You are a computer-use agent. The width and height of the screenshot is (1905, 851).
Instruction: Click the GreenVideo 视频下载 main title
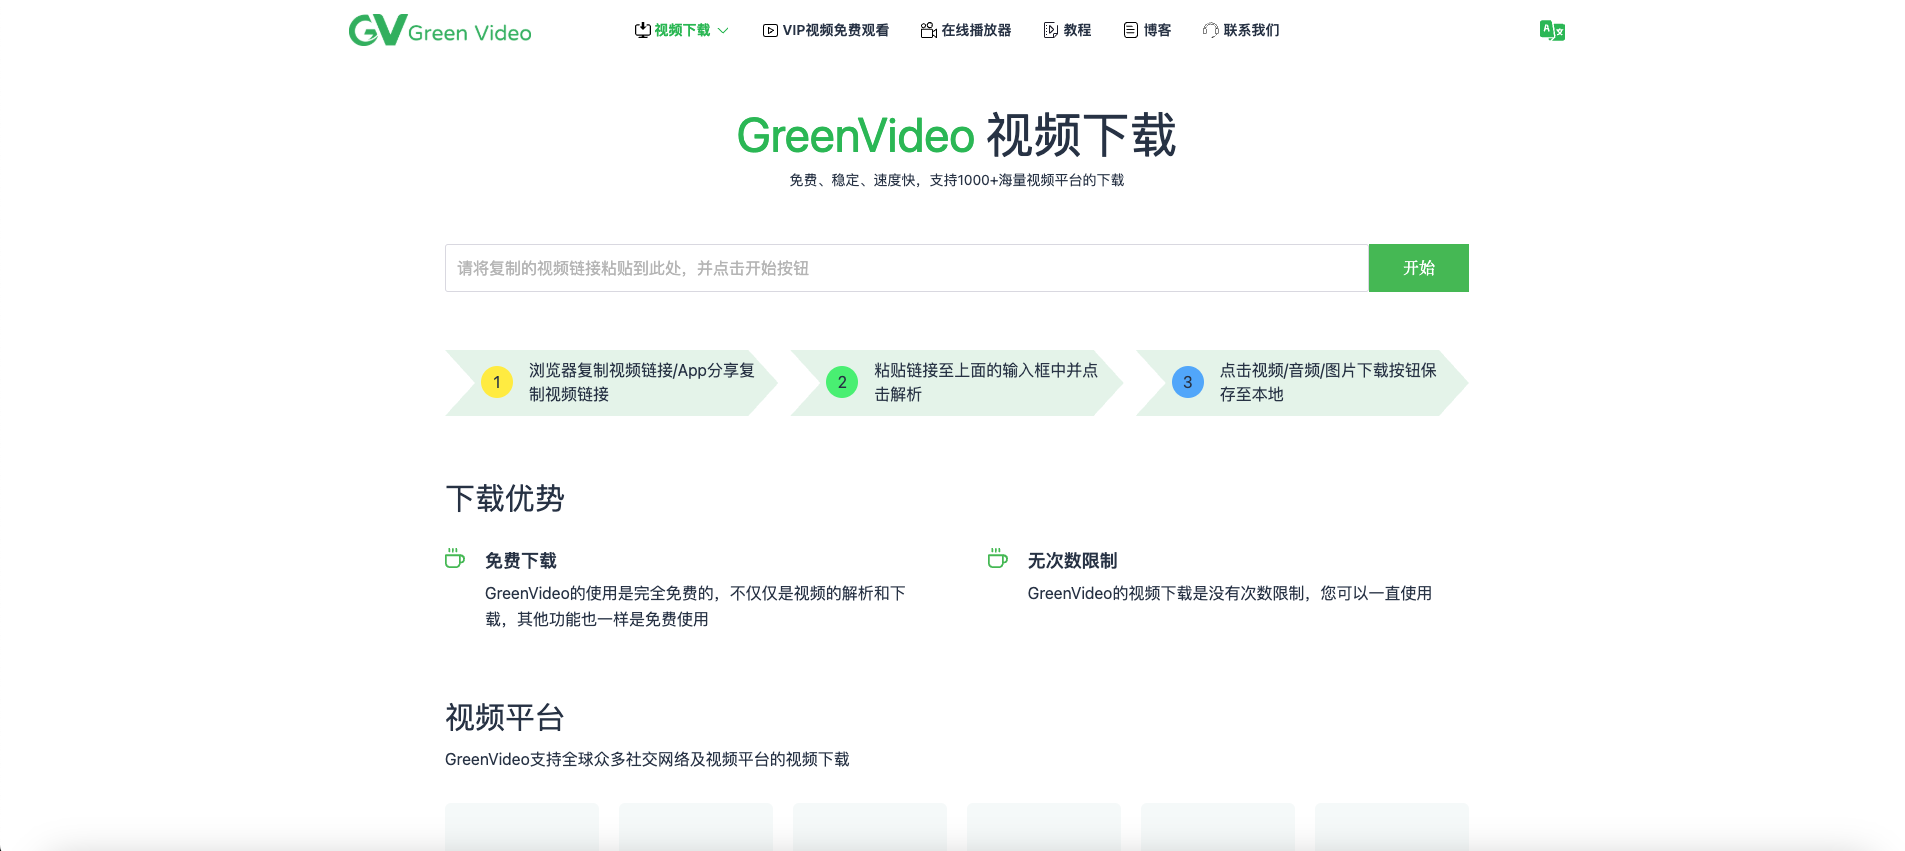[x=956, y=136]
